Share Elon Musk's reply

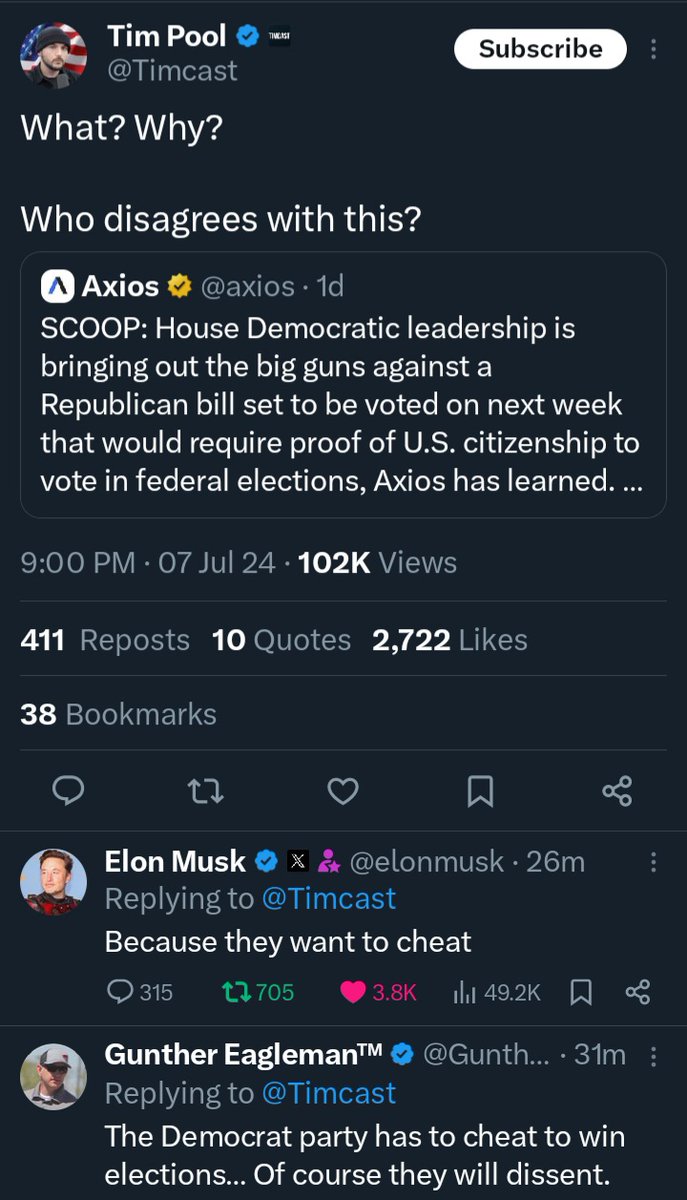click(x=637, y=992)
